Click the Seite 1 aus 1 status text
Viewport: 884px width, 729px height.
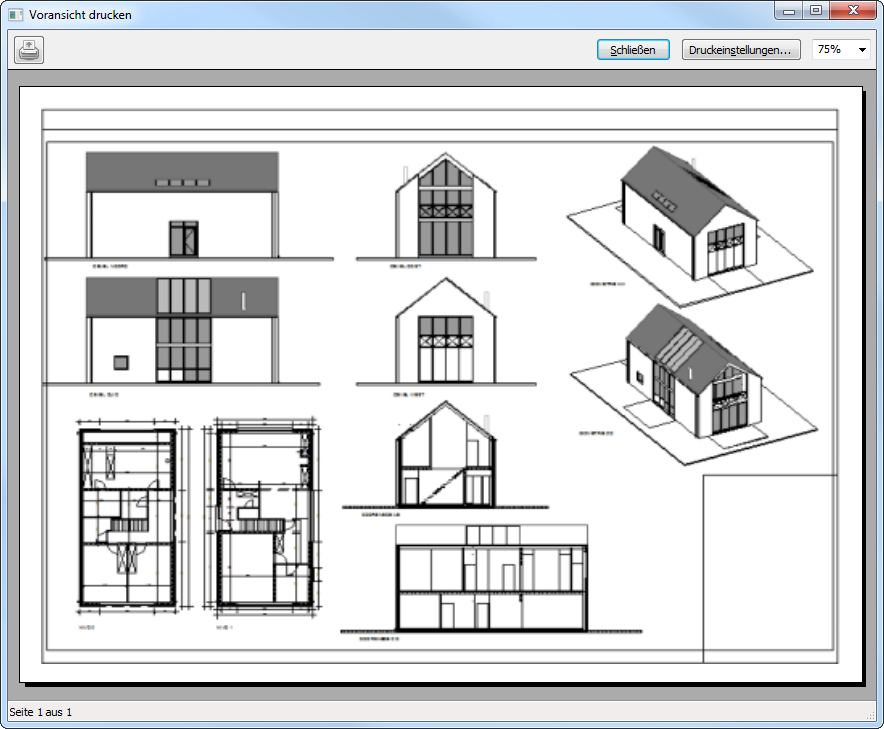tap(41, 712)
